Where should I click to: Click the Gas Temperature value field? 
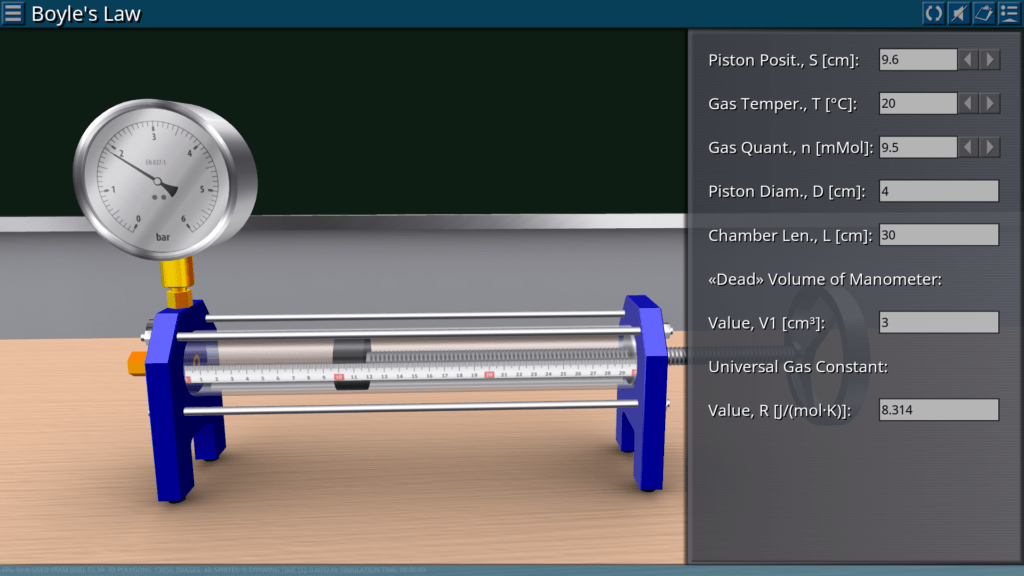917,103
